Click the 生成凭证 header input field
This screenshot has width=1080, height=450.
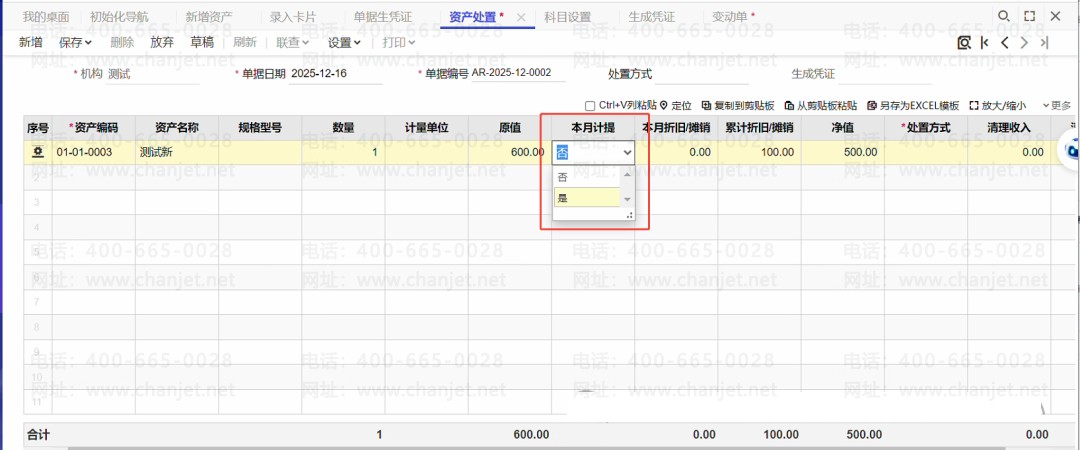[885, 74]
